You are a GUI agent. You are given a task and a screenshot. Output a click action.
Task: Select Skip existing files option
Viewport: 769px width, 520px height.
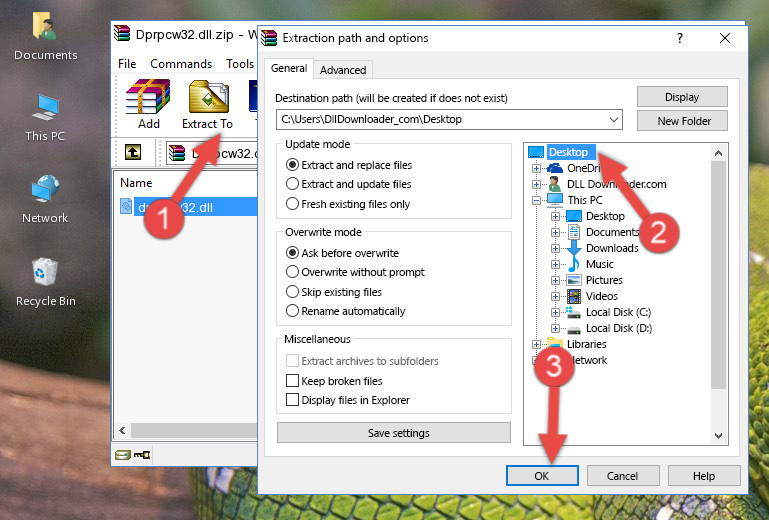pos(333,291)
